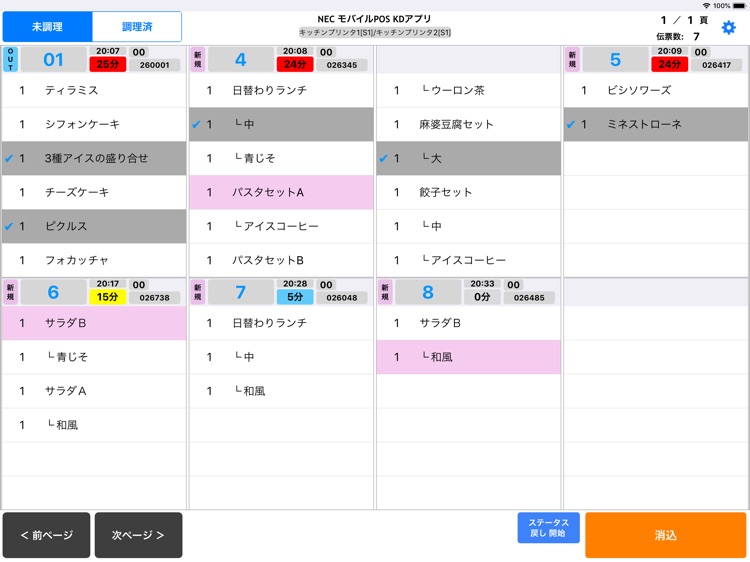
Task: Select 麻婆豆腐セット row
Action: (469, 124)
